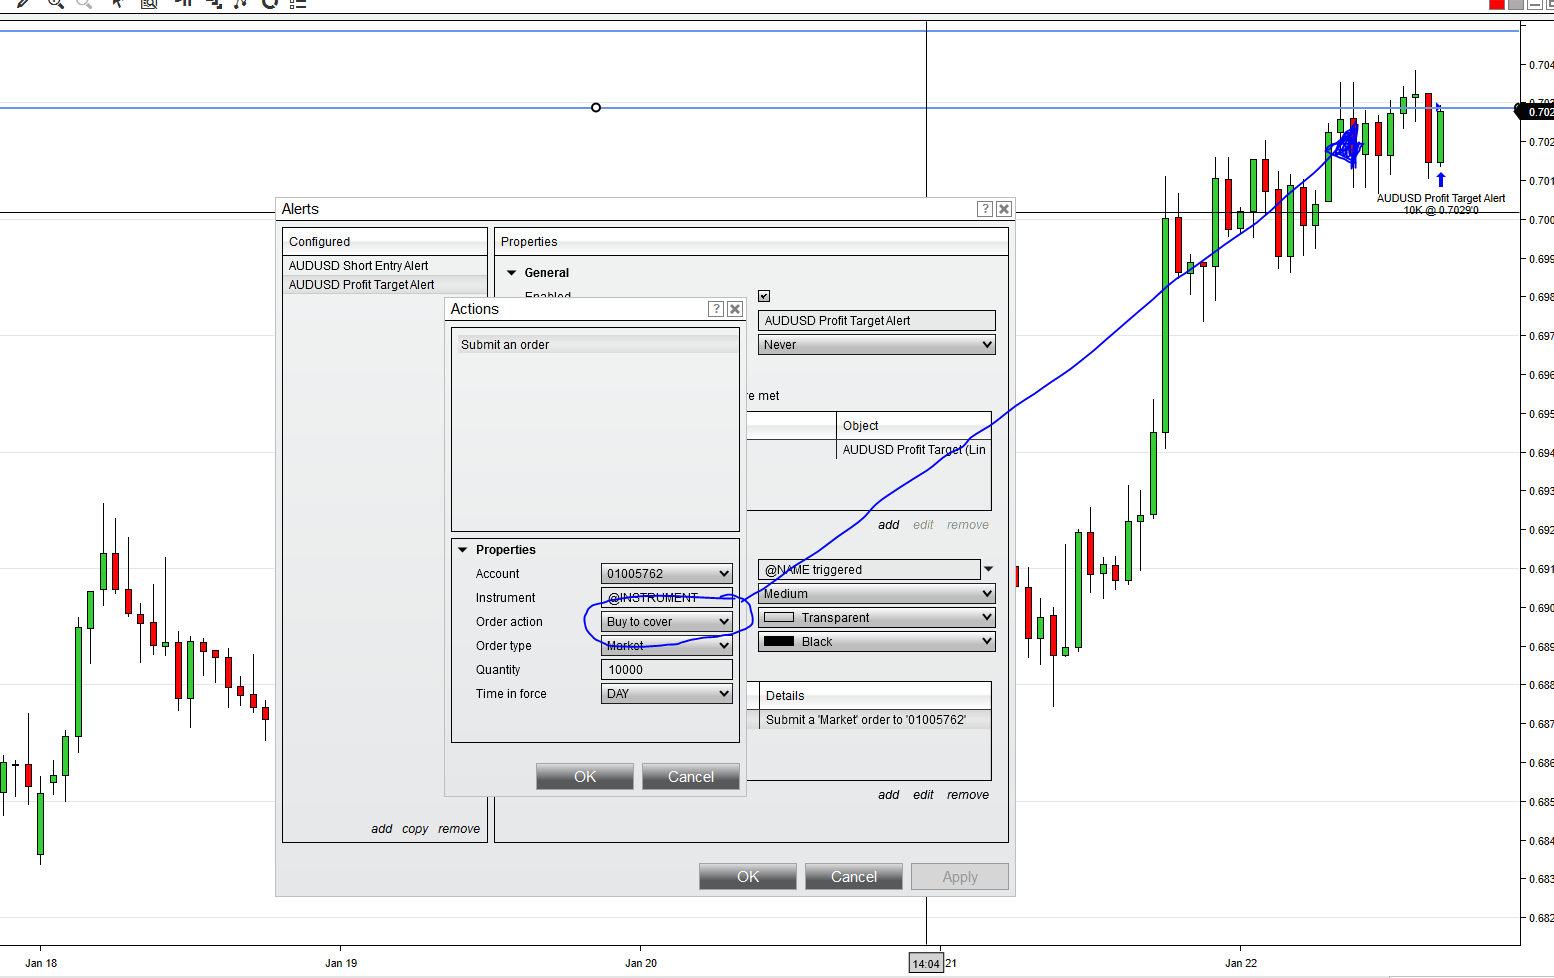This screenshot has width=1554, height=978.
Task: Select 'AUDUSD Profit Target Alert' in Configured list
Action: pos(385,285)
